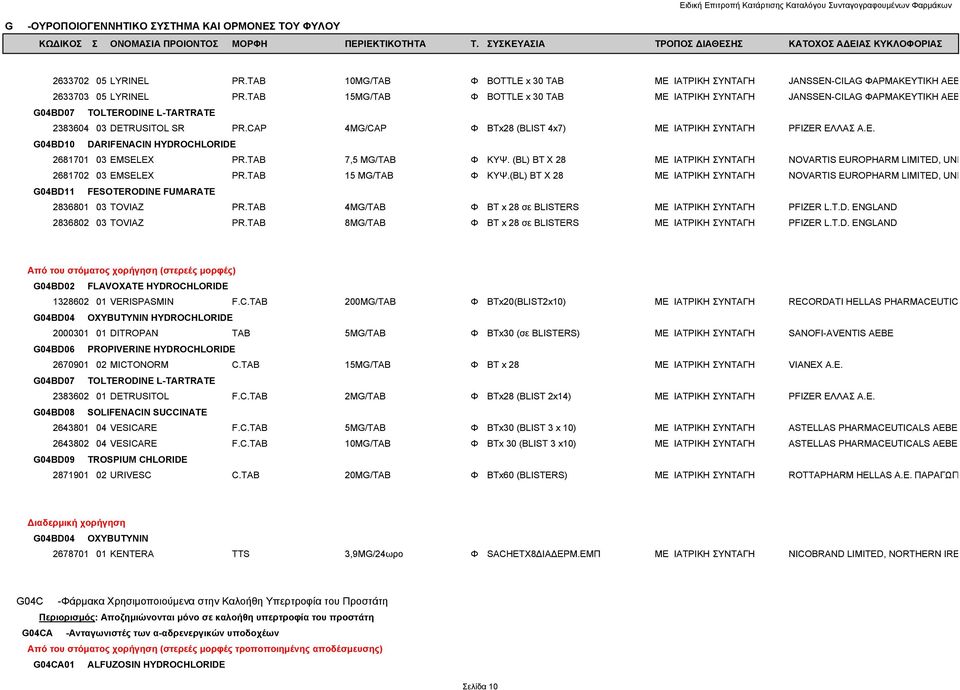The width and height of the screenshot is (960, 690).
Task: Click the NICOBRAND LIMITED holder cell
Action: 873,554
